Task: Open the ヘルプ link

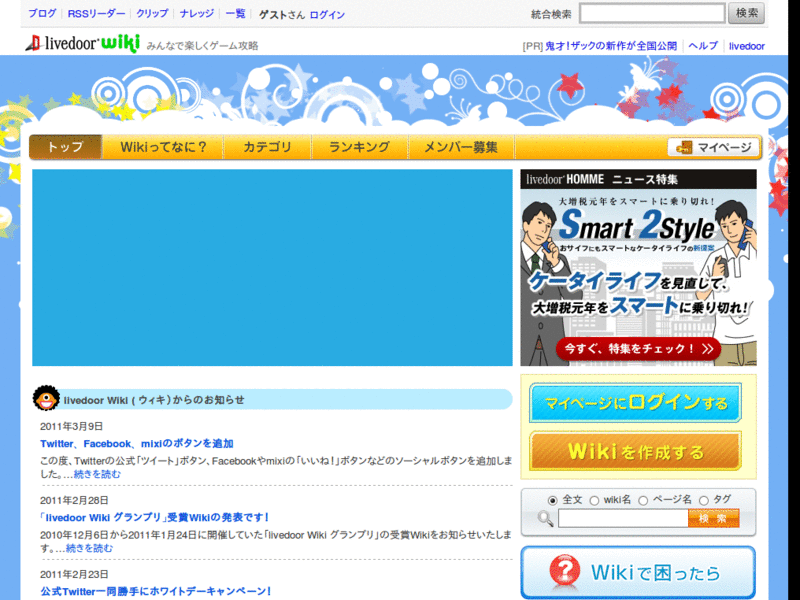Action: (x=703, y=46)
